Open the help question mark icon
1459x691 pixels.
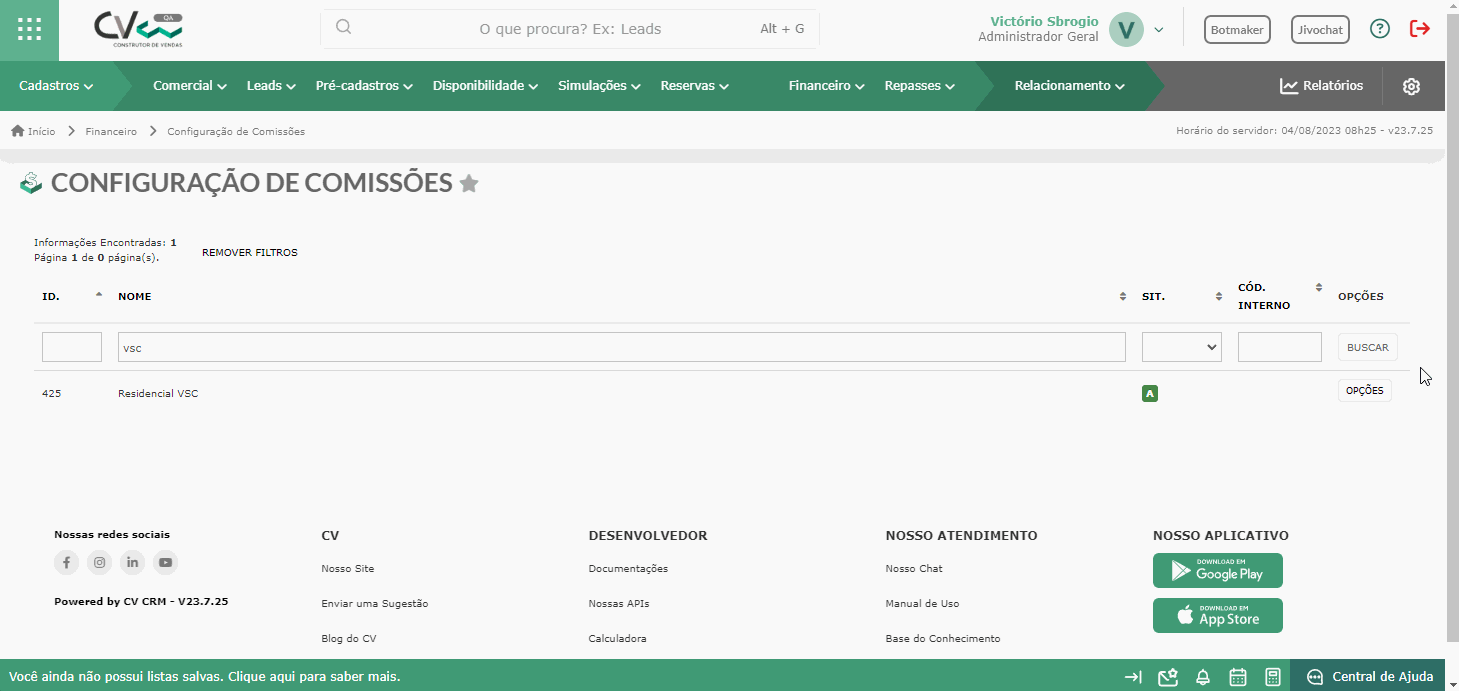click(x=1380, y=29)
